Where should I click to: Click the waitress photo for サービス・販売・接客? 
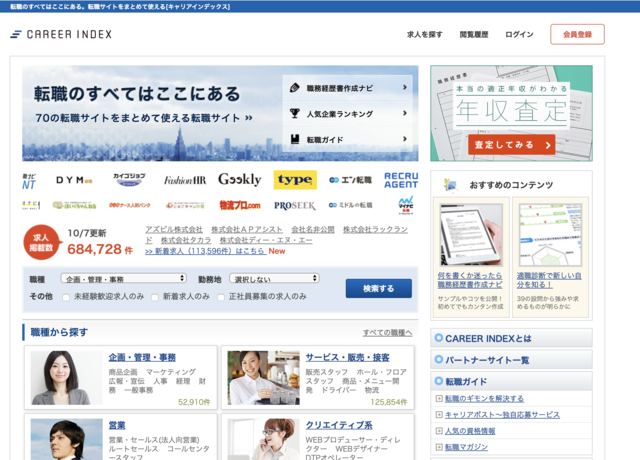click(x=264, y=378)
